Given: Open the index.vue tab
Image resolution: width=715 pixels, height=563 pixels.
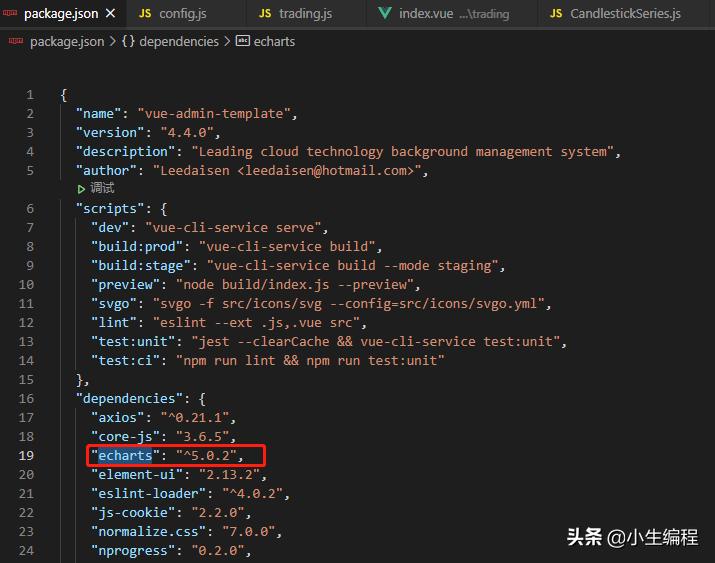Looking at the screenshot, I should [453, 14].
